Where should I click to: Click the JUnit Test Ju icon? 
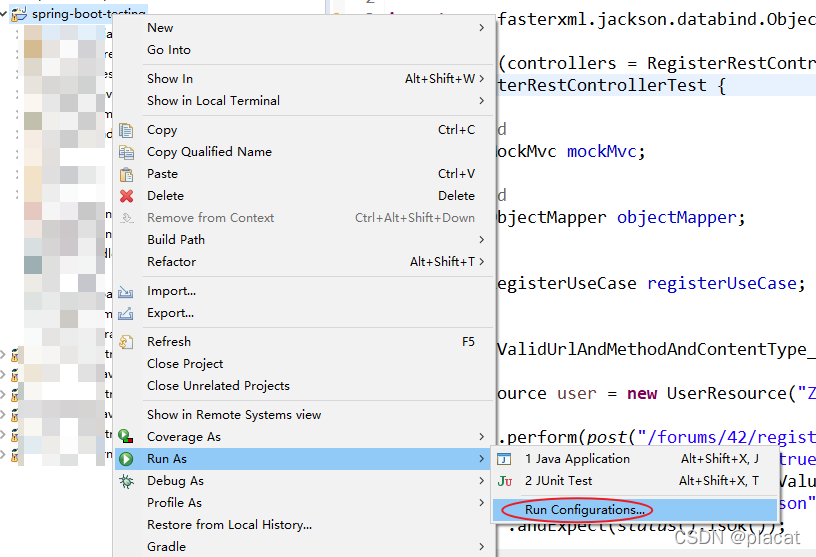click(x=505, y=482)
